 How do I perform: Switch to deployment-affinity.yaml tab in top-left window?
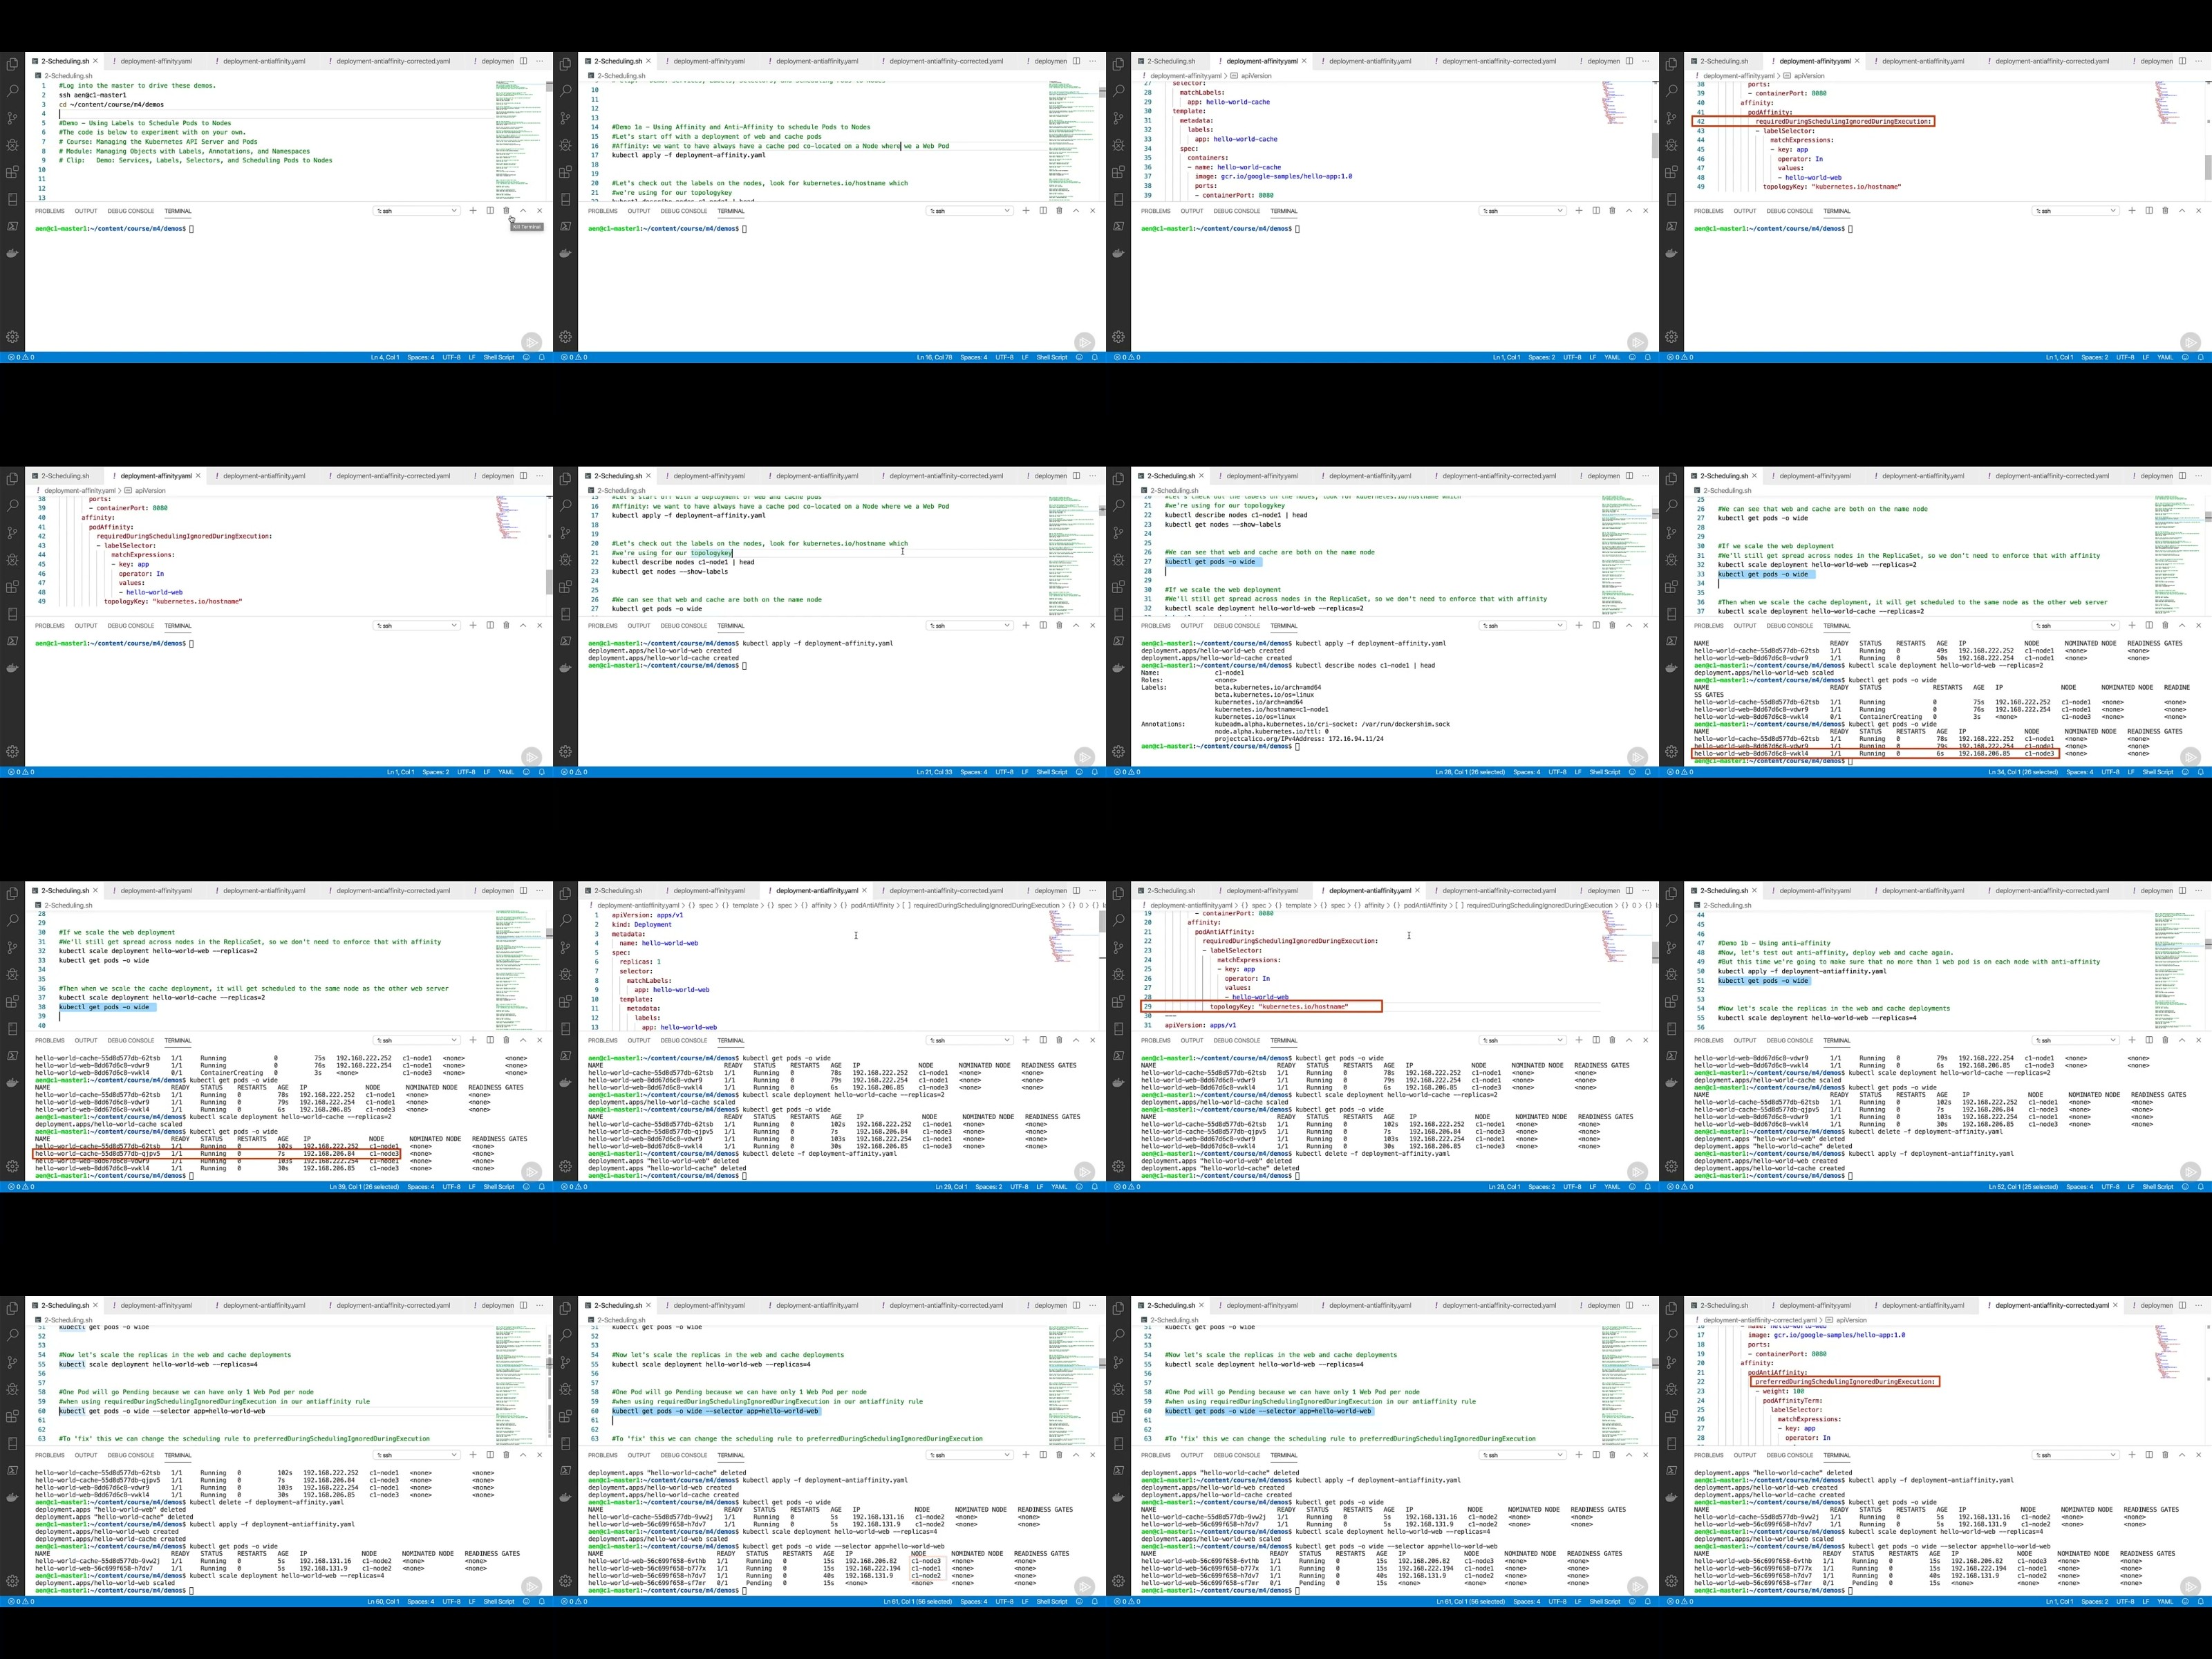[156, 61]
